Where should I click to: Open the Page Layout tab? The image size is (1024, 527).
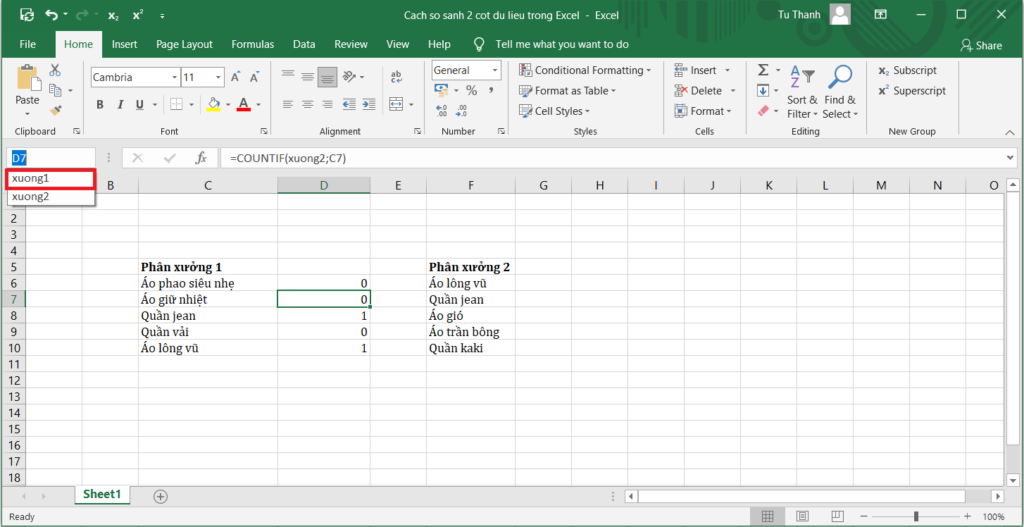tap(184, 44)
